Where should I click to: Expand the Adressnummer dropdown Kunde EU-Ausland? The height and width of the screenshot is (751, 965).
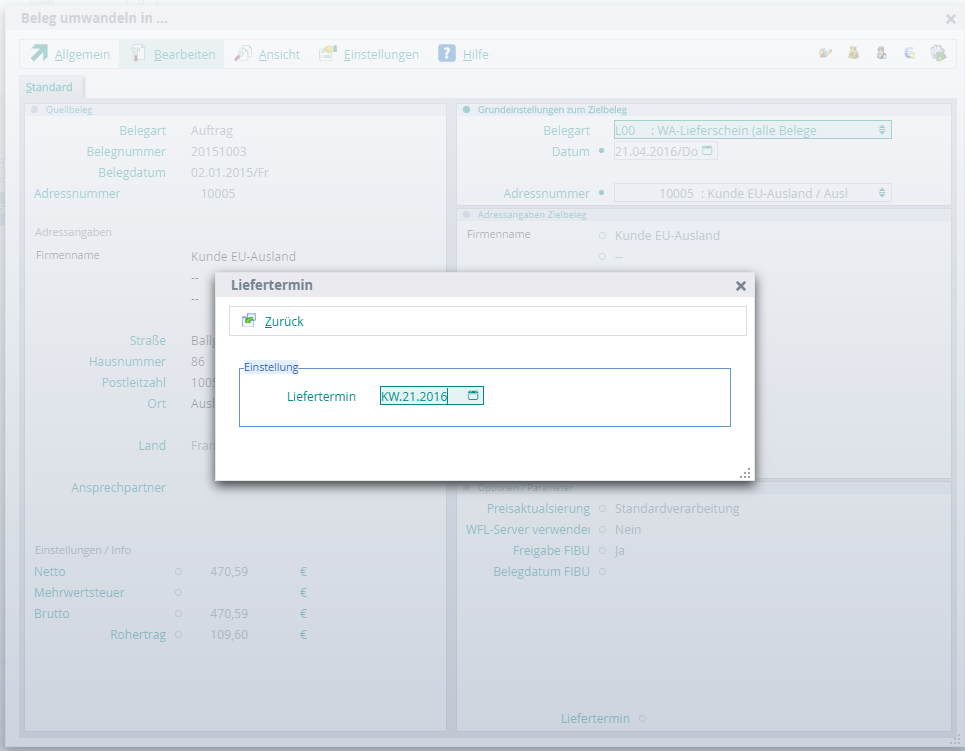881,193
